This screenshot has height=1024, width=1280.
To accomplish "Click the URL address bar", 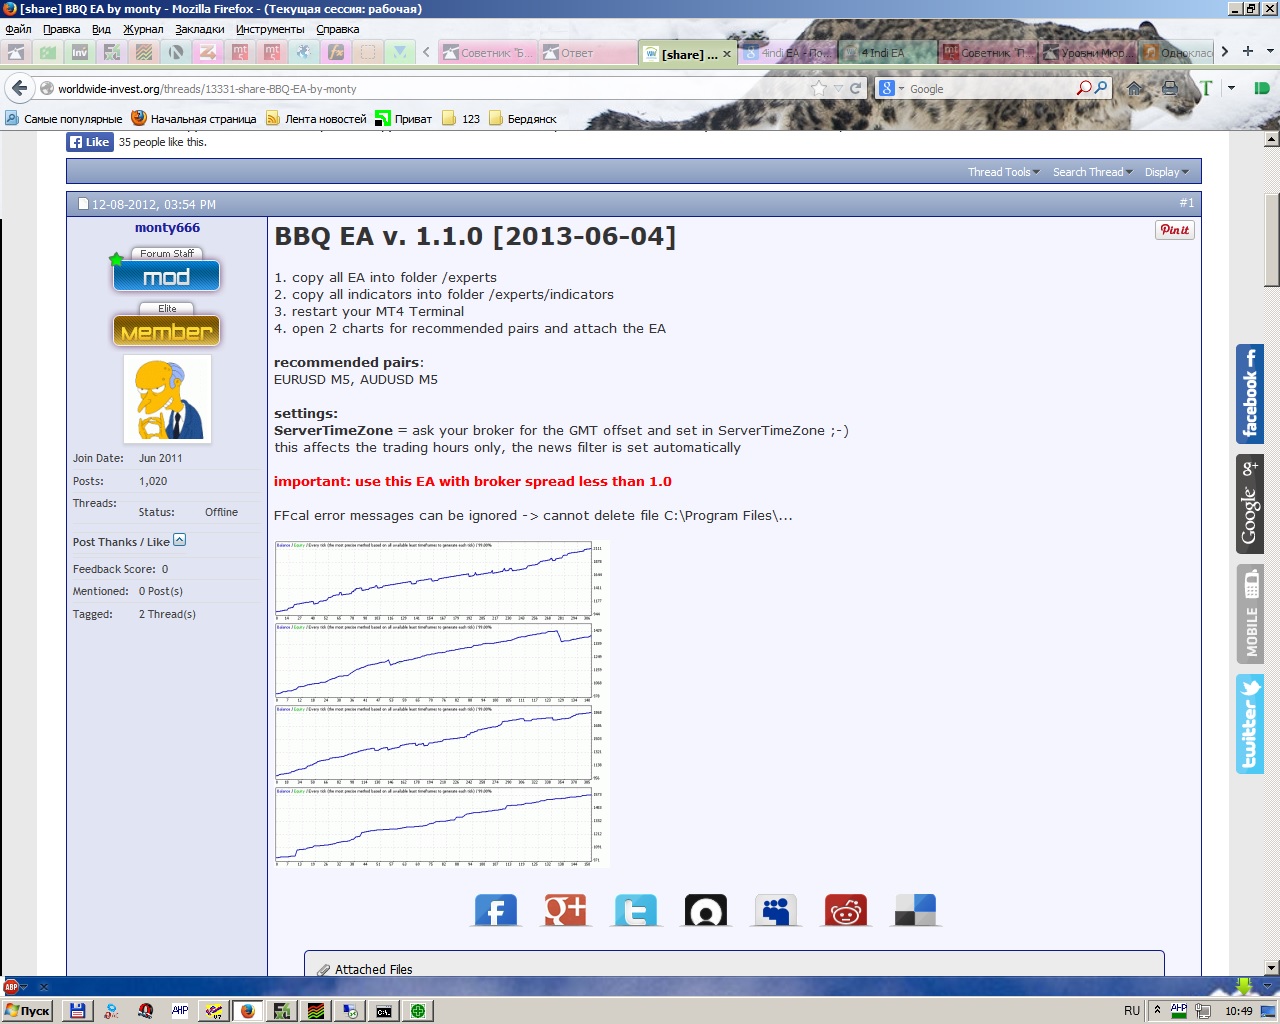I will pyautogui.click(x=430, y=89).
